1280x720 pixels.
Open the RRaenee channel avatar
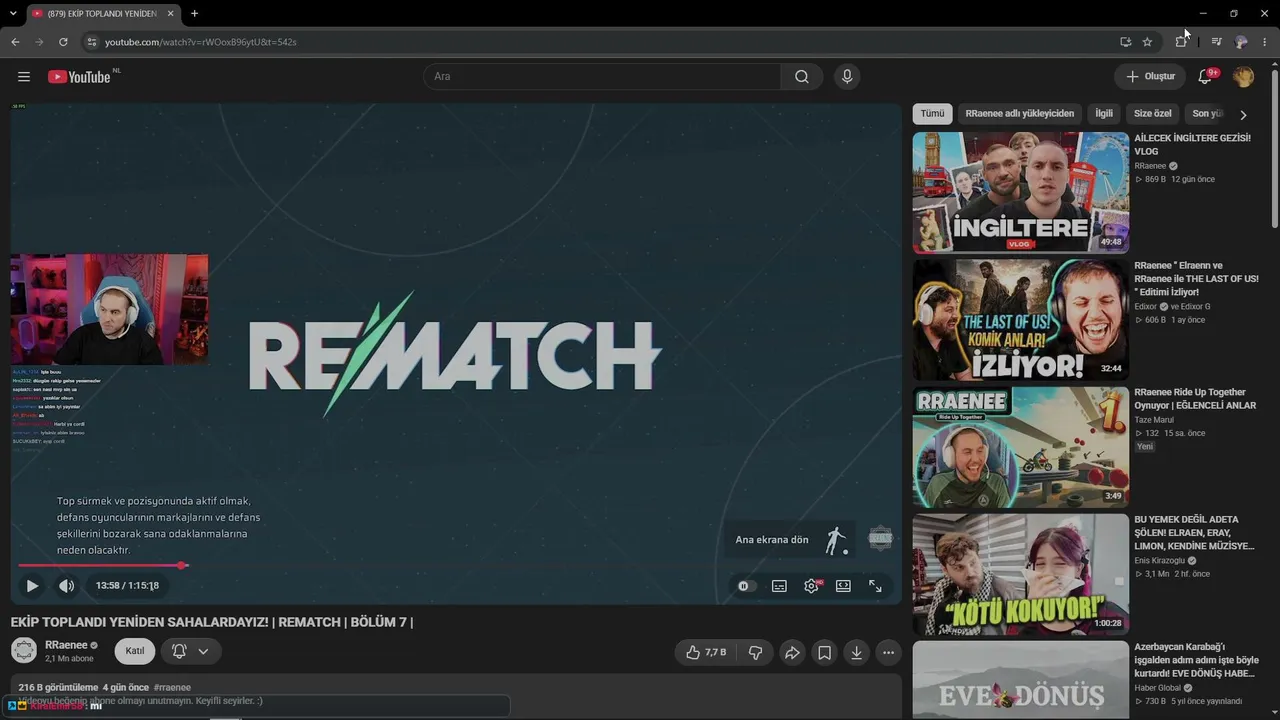point(24,651)
